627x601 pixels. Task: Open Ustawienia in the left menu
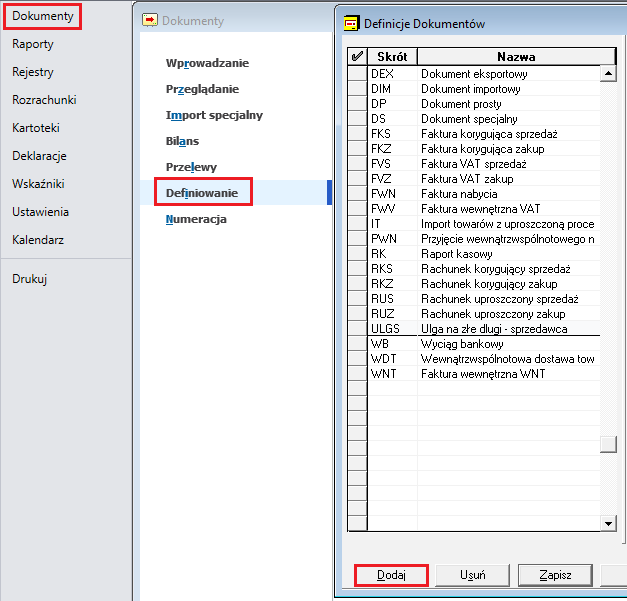click(x=40, y=212)
